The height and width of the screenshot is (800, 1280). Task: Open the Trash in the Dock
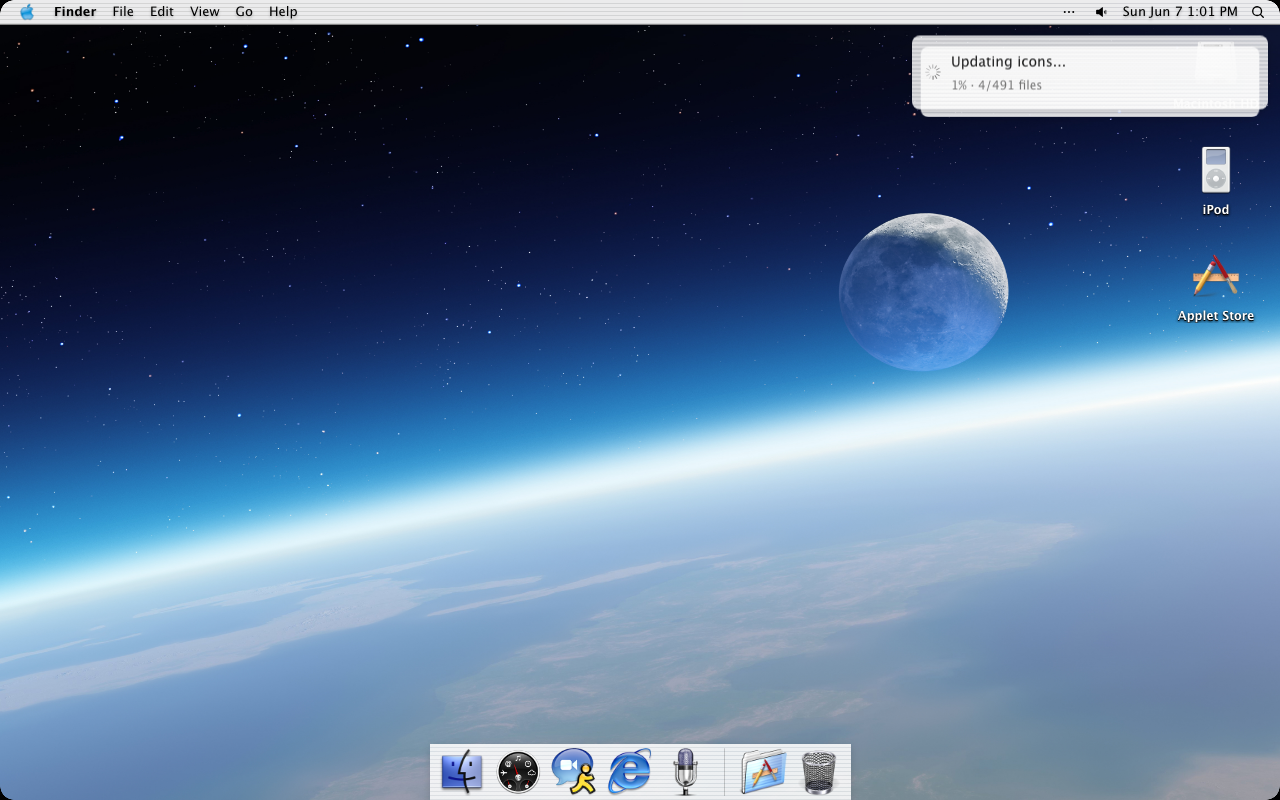[x=819, y=772]
